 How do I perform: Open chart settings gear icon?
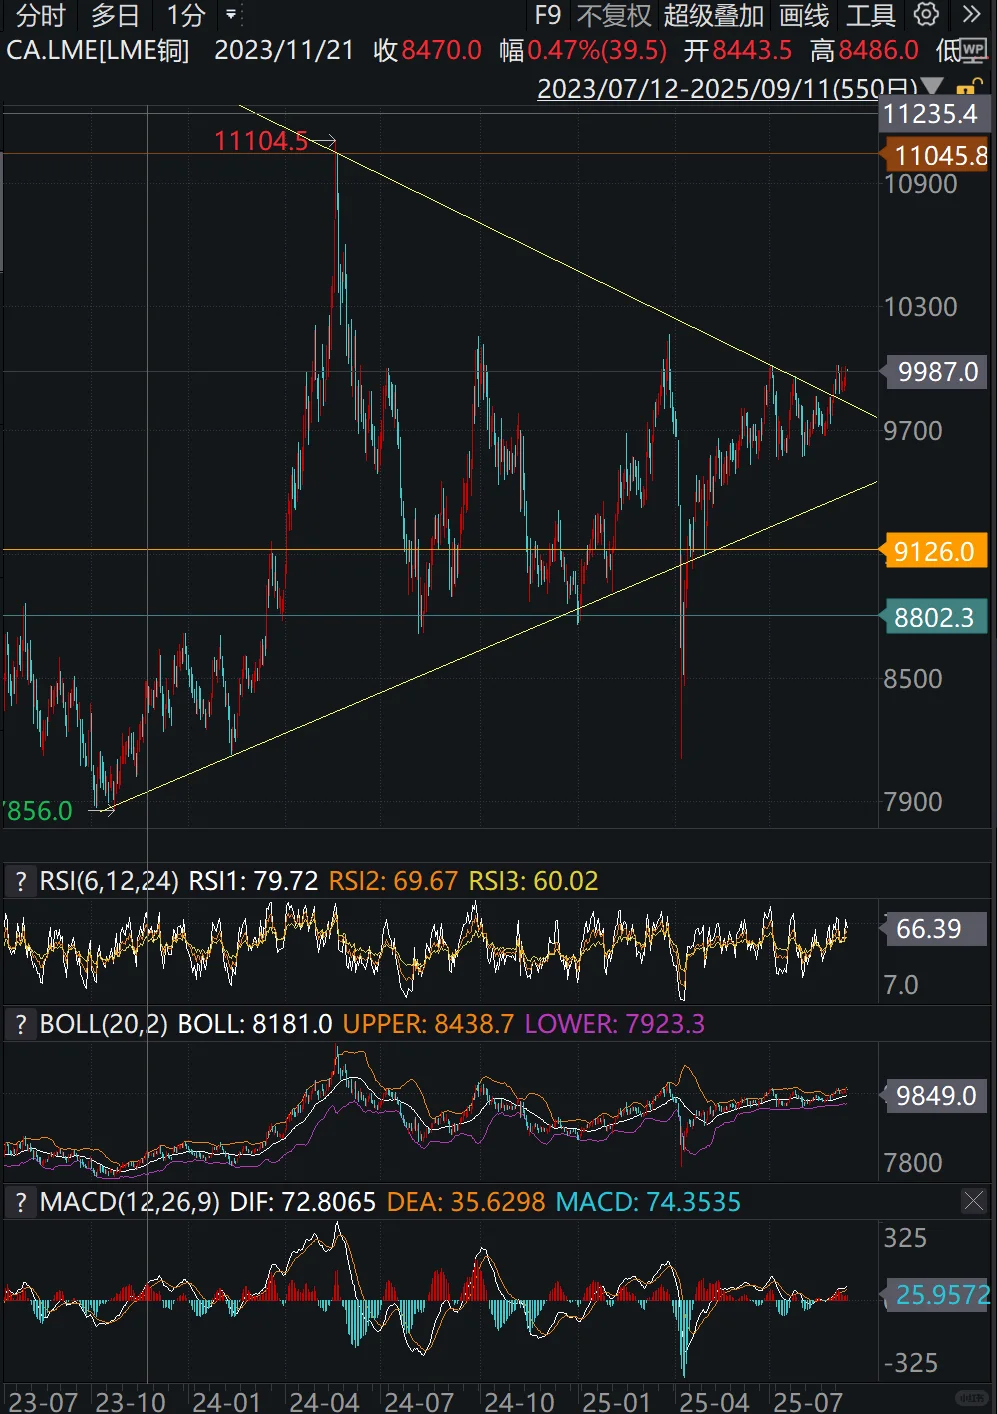[x=927, y=15]
